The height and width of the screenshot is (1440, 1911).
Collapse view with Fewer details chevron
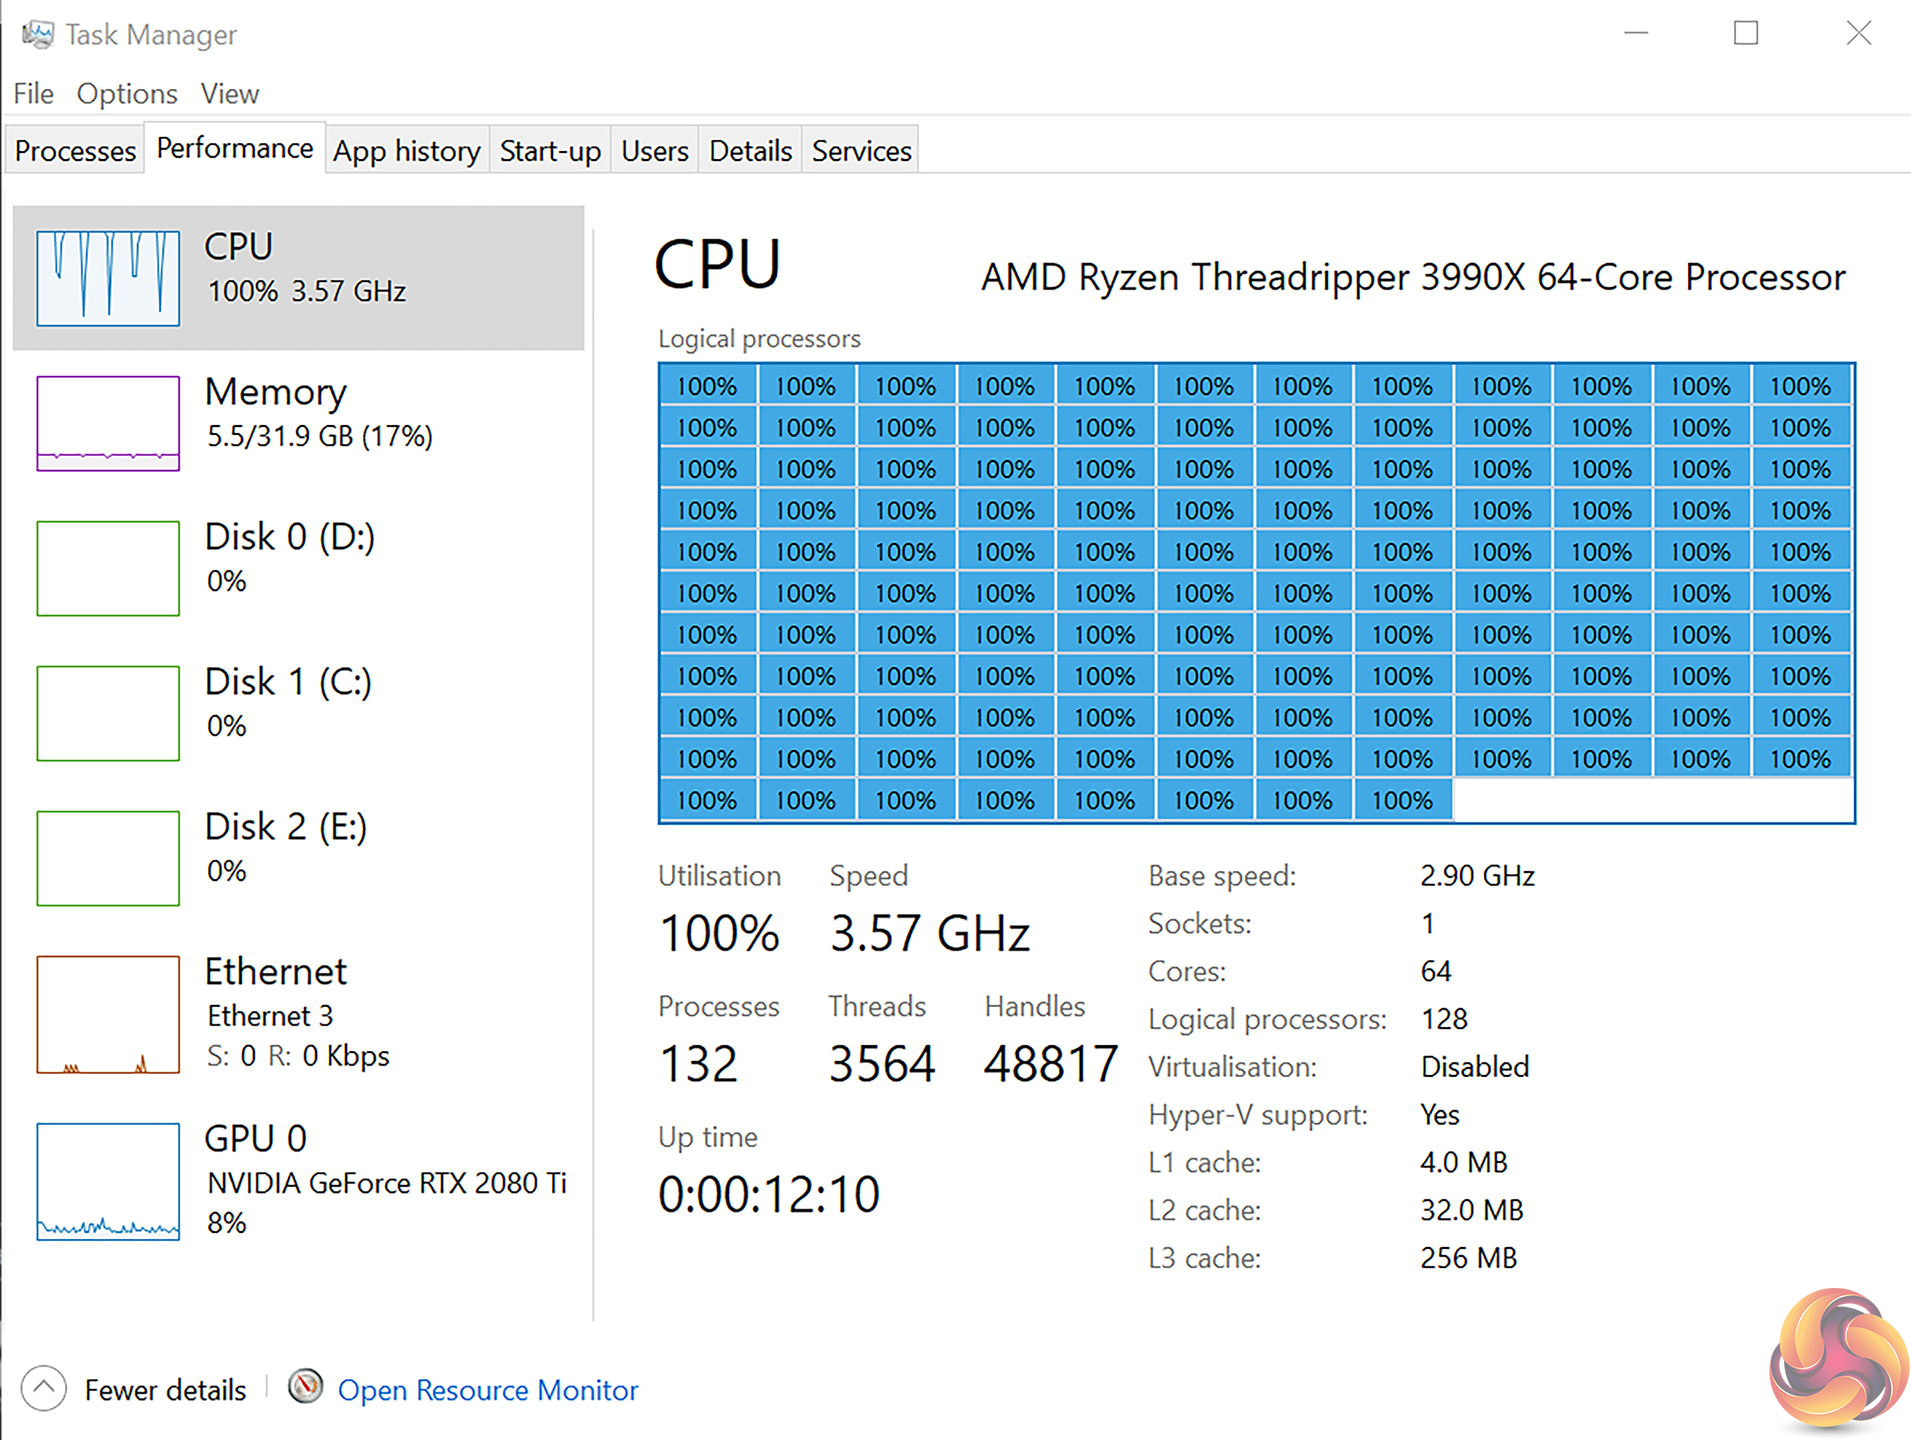pyautogui.click(x=44, y=1388)
